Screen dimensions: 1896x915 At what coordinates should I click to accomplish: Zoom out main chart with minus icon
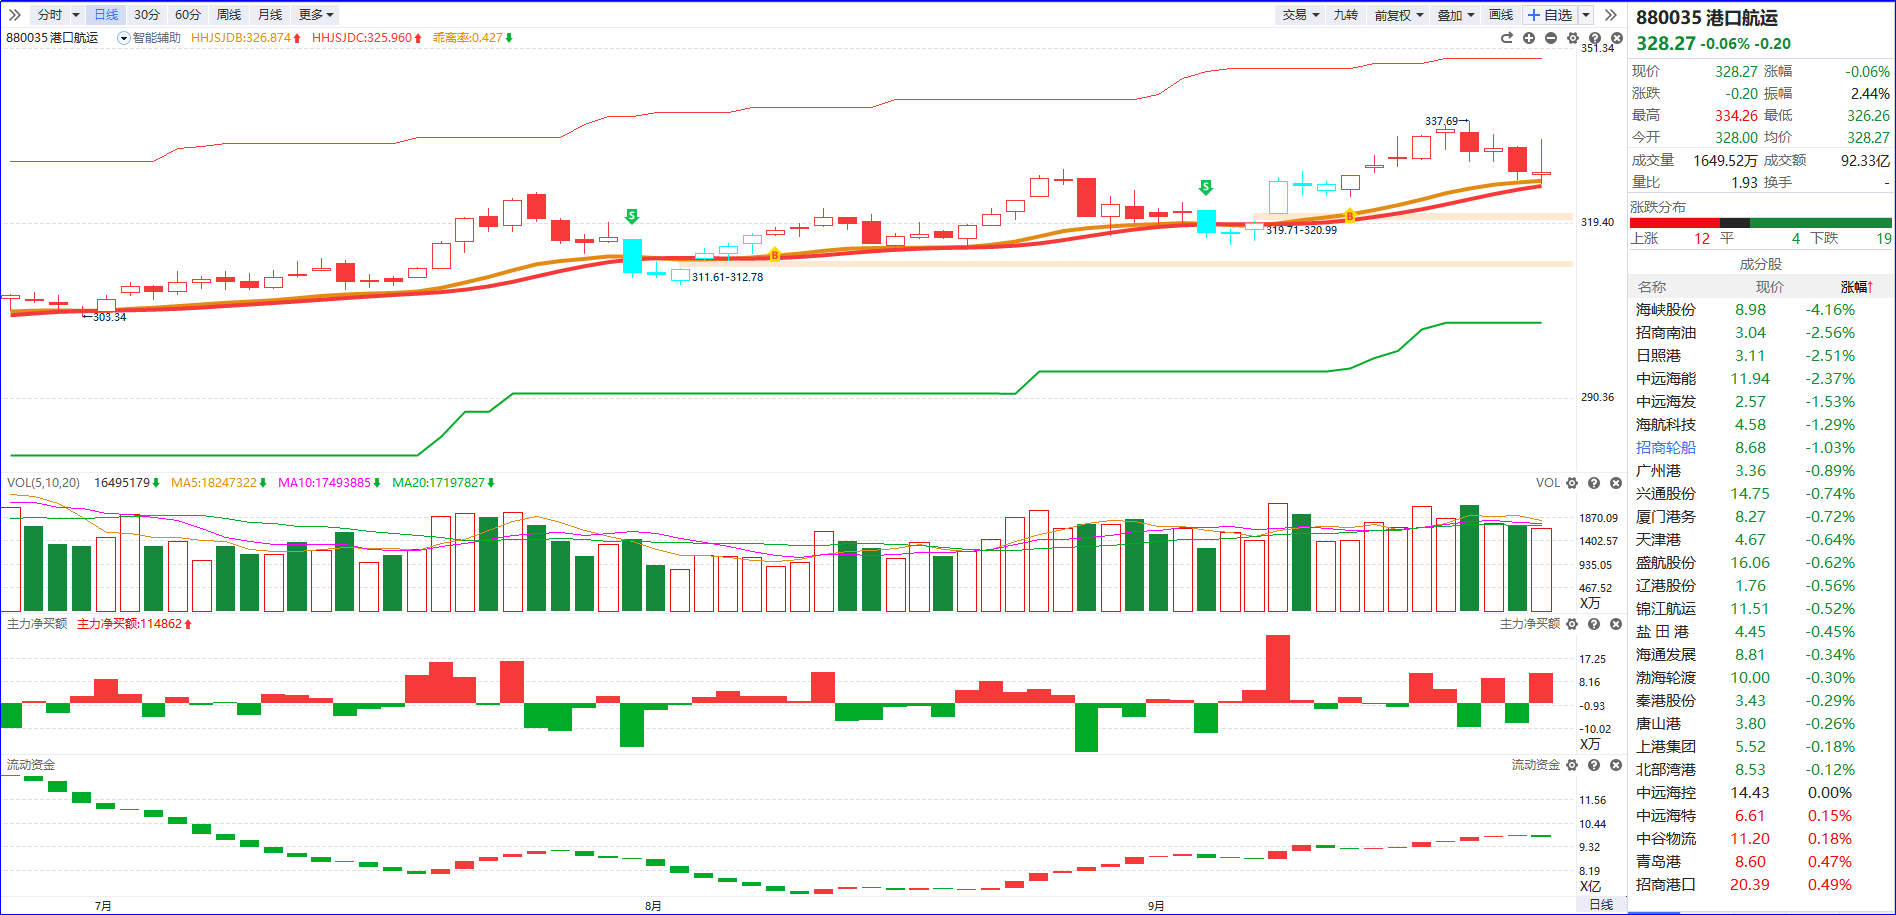click(x=1551, y=38)
